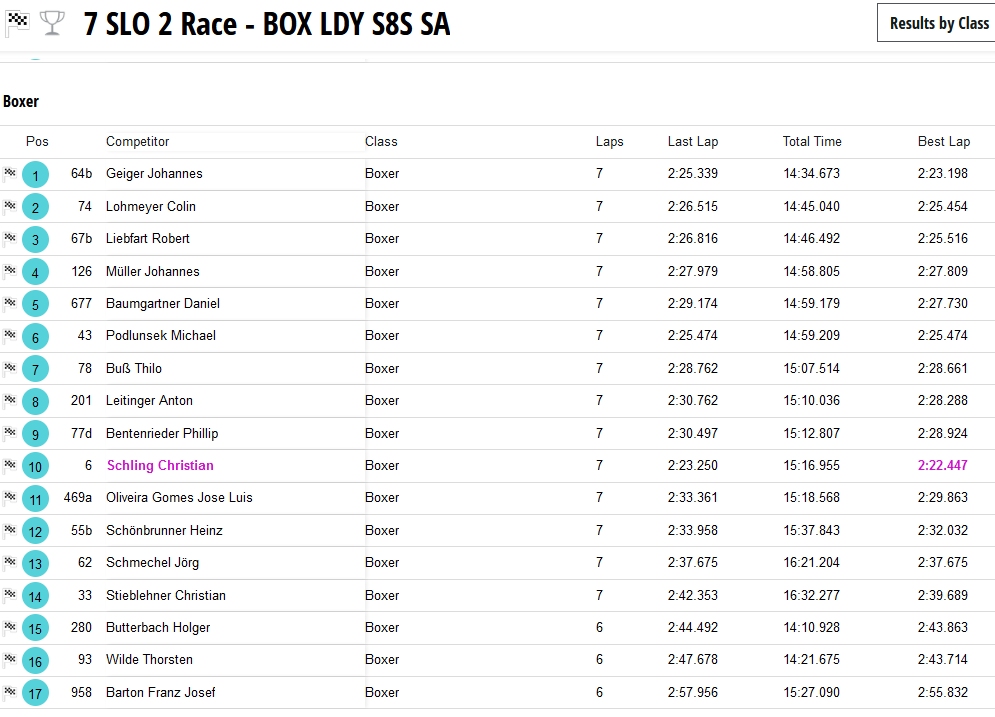Click position 17 badge for Barton Franz Josef

(x=35, y=693)
